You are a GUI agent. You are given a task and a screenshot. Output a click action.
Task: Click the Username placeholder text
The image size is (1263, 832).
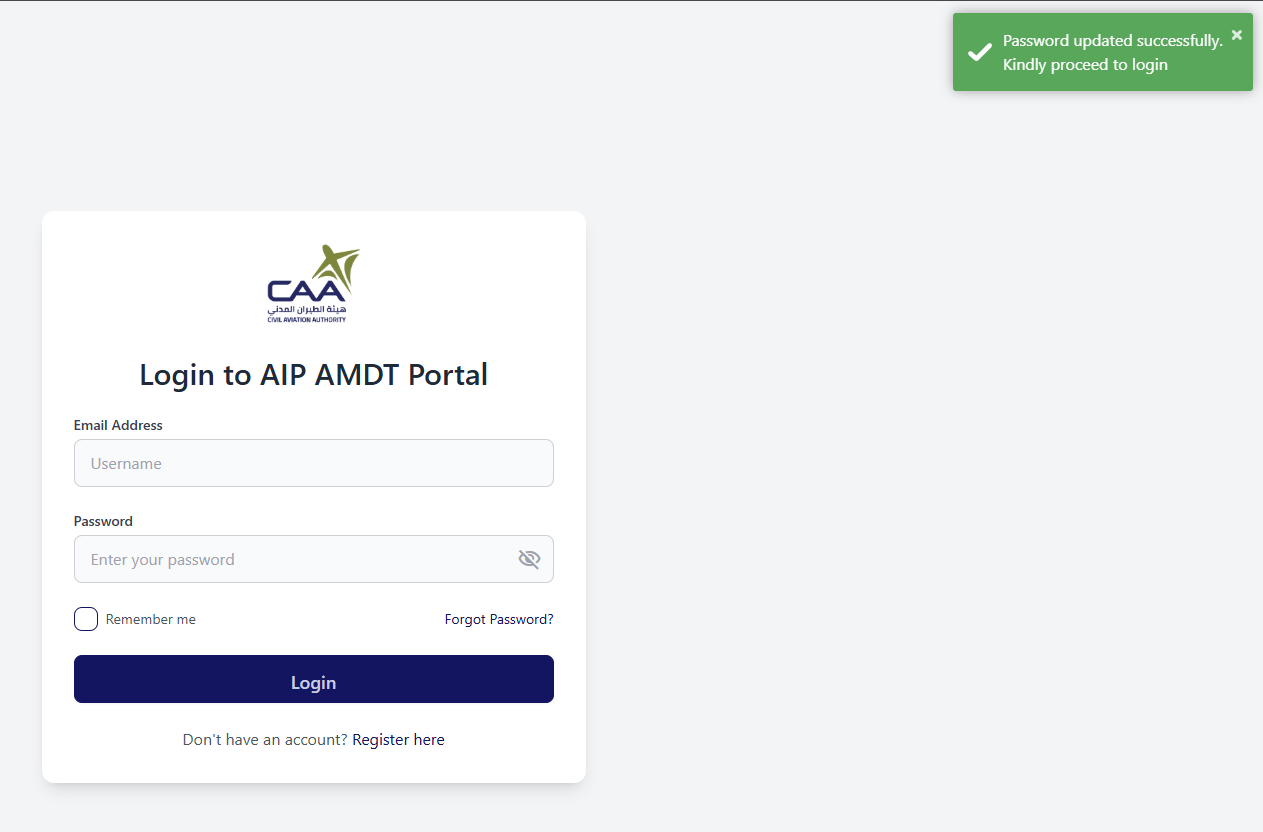(x=126, y=464)
